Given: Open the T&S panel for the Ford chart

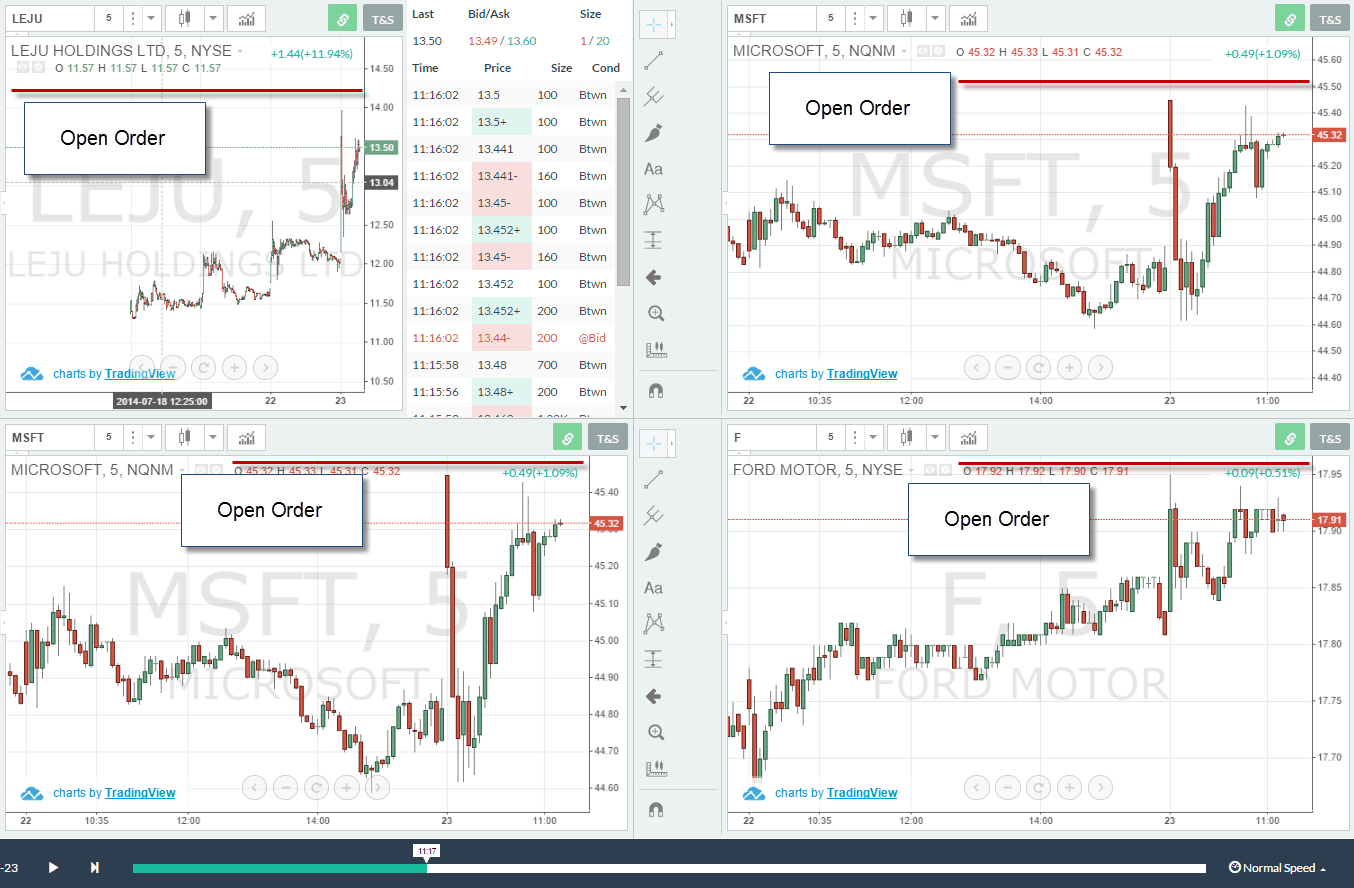Looking at the screenshot, I should pyautogui.click(x=1330, y=437).
